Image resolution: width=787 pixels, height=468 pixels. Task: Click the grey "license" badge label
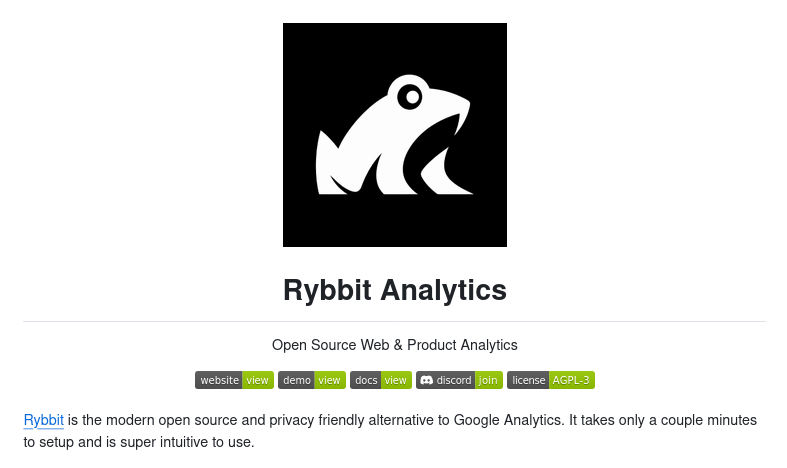(x=529, y=380)
